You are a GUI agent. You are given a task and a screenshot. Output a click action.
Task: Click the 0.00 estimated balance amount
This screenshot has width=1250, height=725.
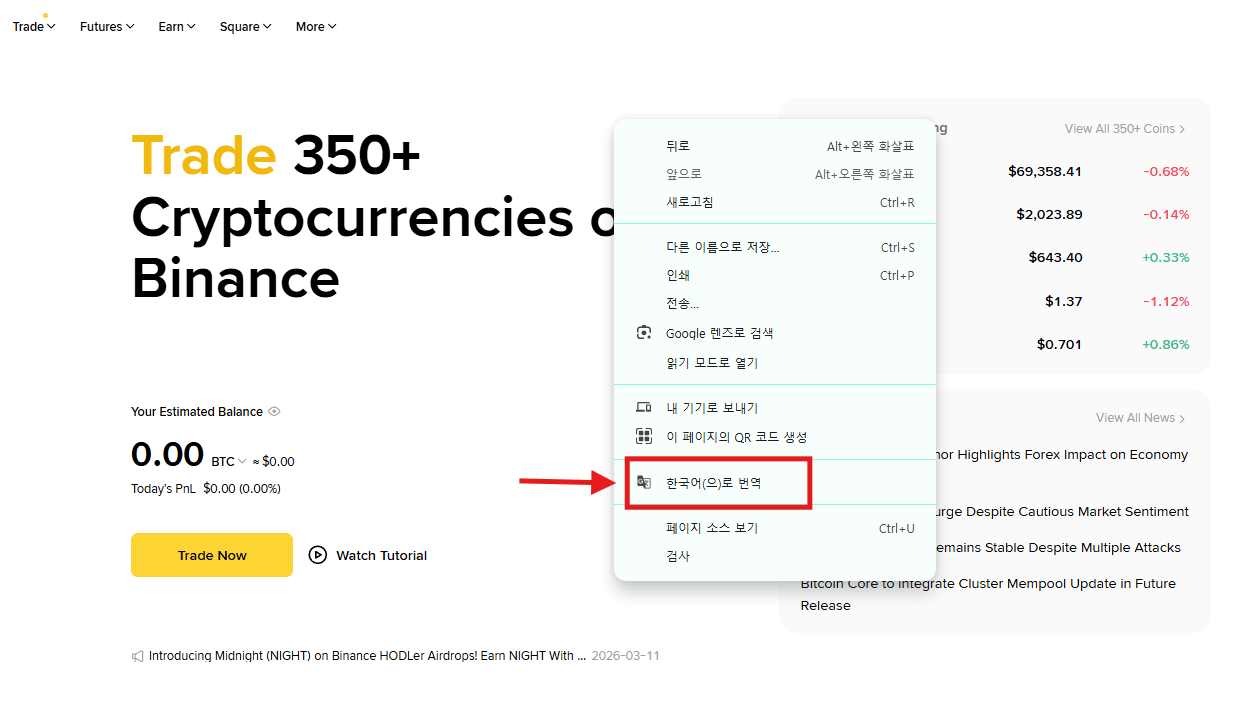pos(167,455)
